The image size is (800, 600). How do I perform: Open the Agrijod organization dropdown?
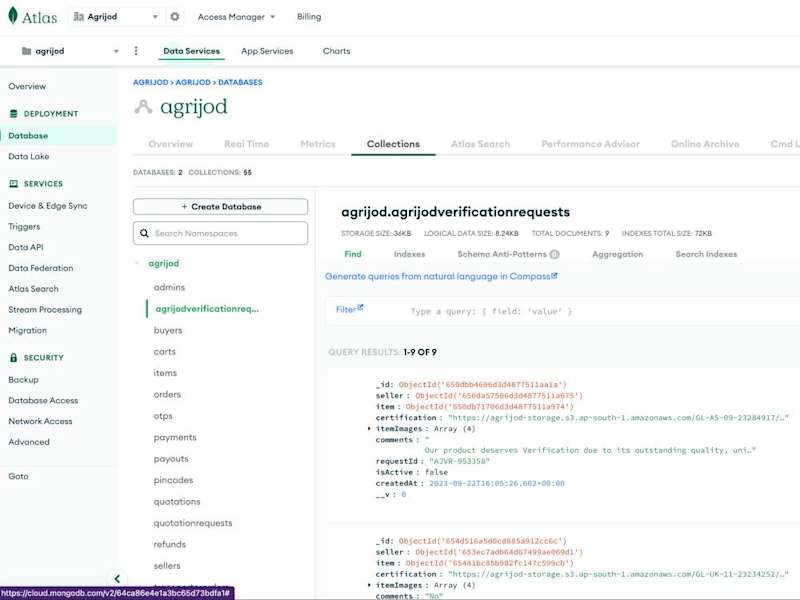116,17
